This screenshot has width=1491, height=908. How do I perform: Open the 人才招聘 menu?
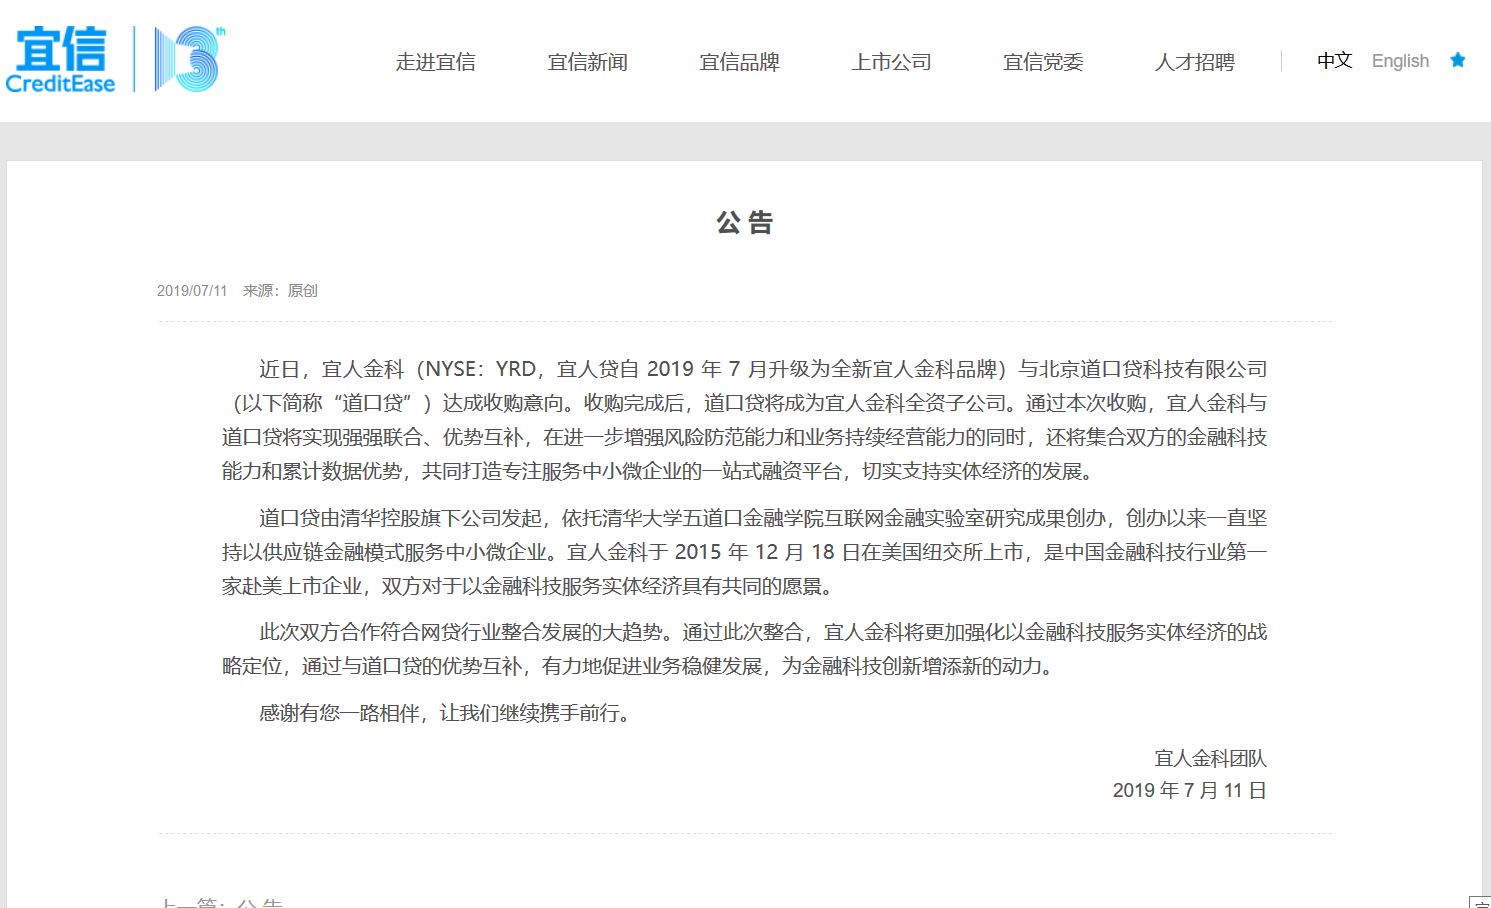(x=1195, y=62)
